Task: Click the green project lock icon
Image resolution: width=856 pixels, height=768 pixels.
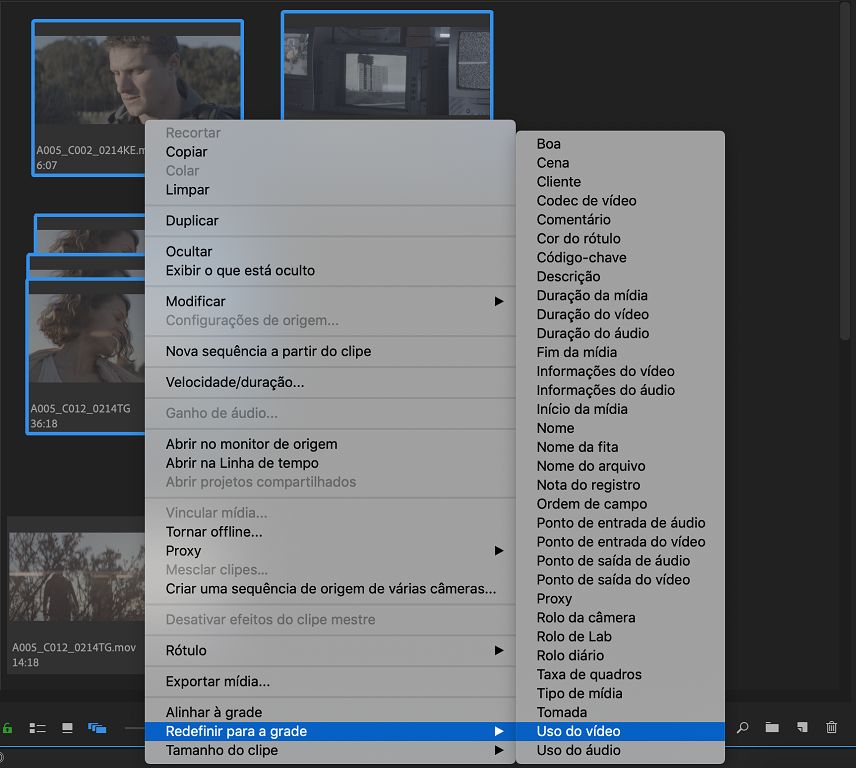Action: [6, 728]
